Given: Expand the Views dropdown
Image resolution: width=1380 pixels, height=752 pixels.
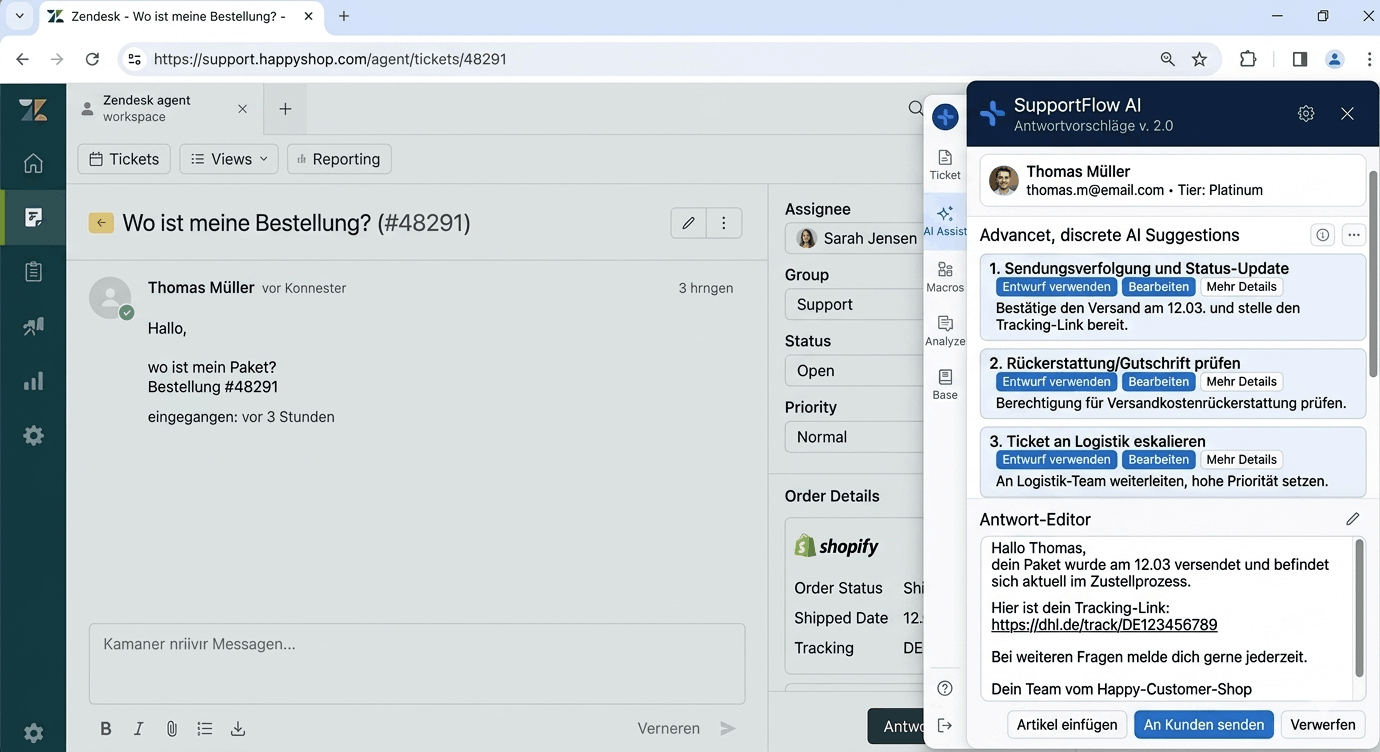Looking at the screenshot, I should 229,159.
